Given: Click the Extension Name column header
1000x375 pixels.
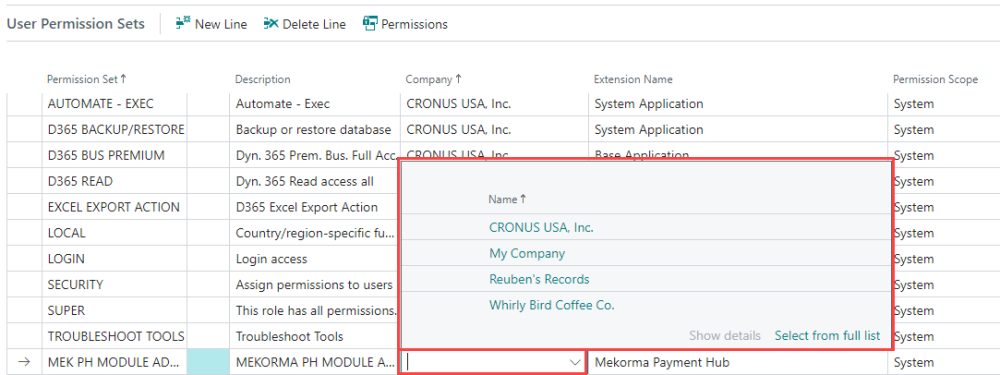Looking at the screenshot, I should pos(633,79).
